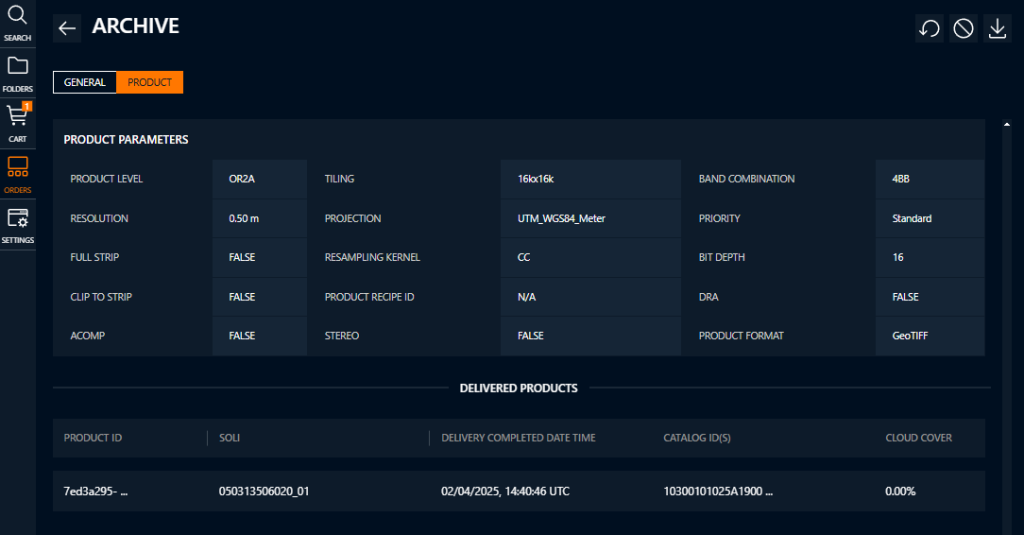The height and width of the screenshot is (535, 1024).
Task: Select the Product tab
Action: pyautogui.click(x=150, y=82)
